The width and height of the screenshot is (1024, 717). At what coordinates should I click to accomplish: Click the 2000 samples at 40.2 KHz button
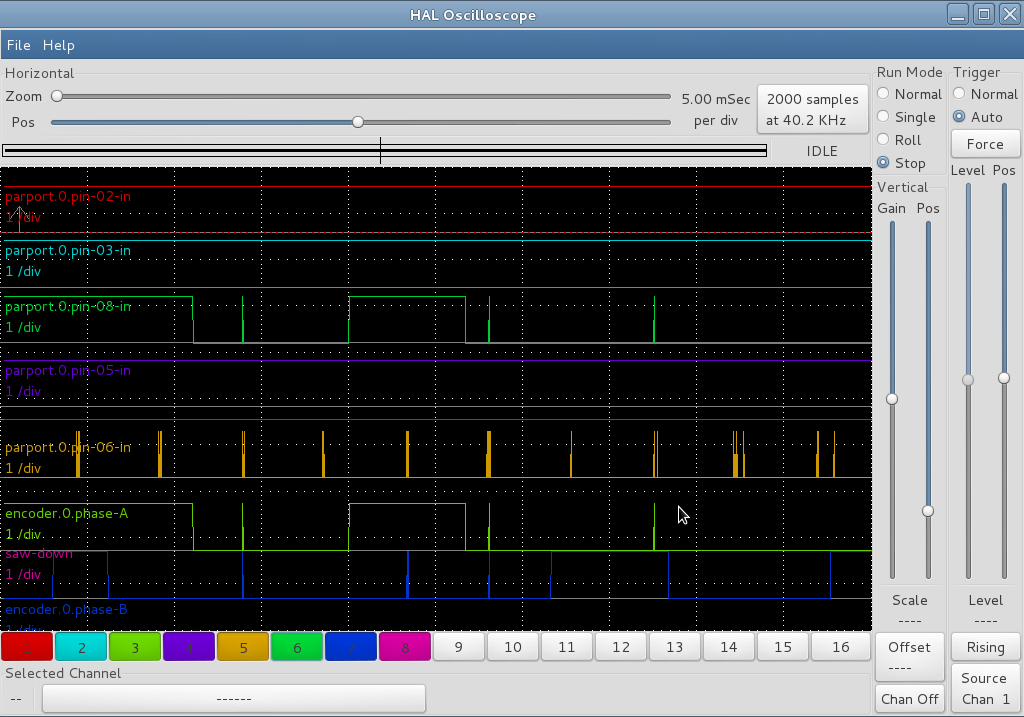point(812,110)
